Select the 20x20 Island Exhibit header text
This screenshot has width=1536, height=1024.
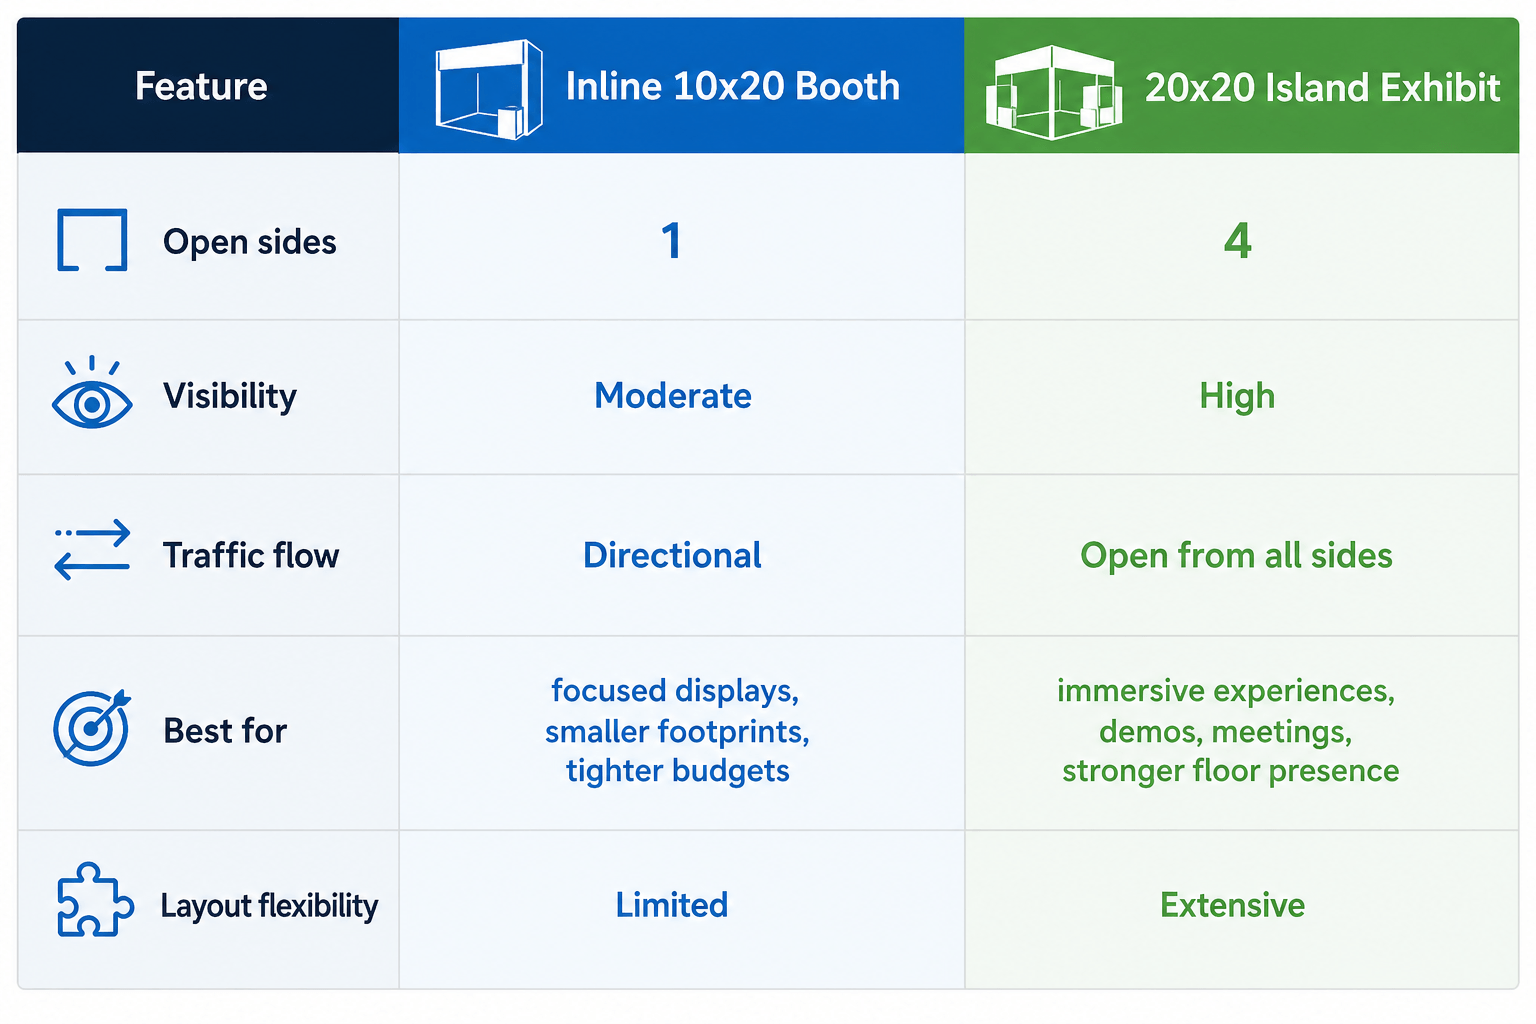[x=1322, y=88]
